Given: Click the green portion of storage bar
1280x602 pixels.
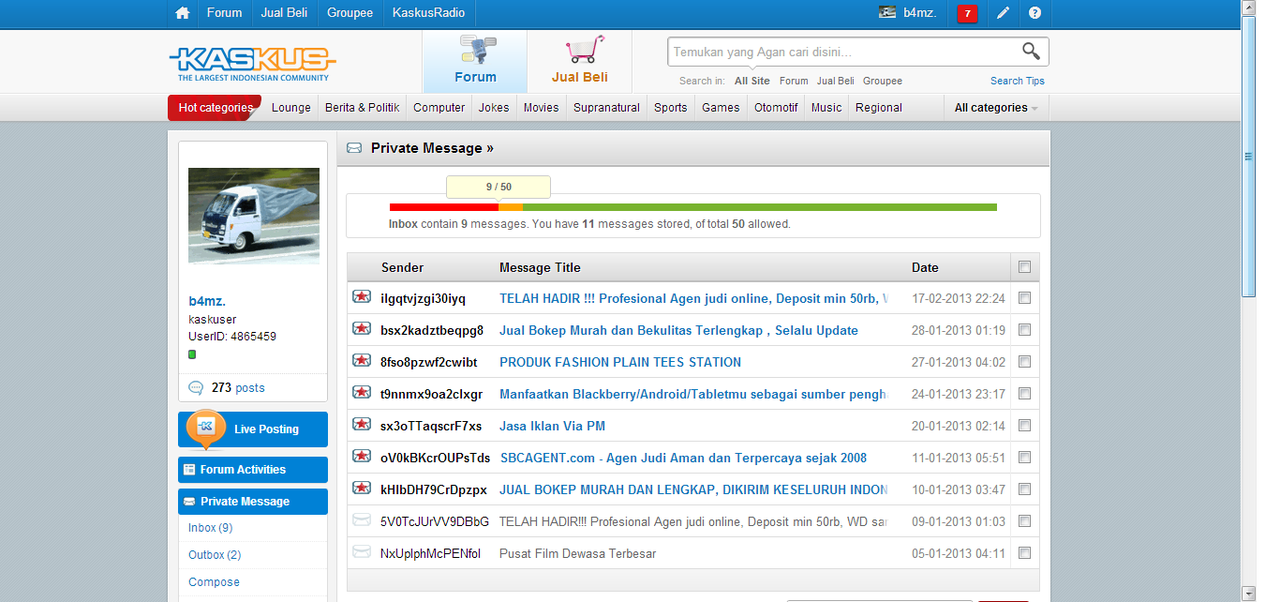Looking at the screenshot, I should [x=760, y=207].
